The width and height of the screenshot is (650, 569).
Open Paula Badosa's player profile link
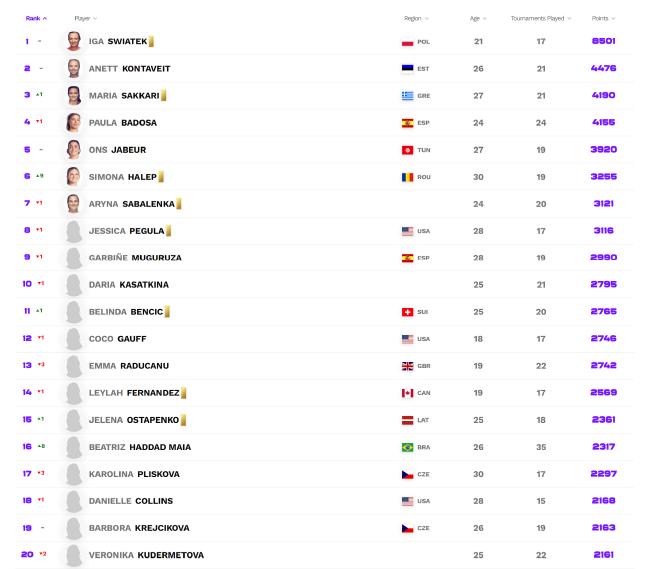click(x=123, y=123)
